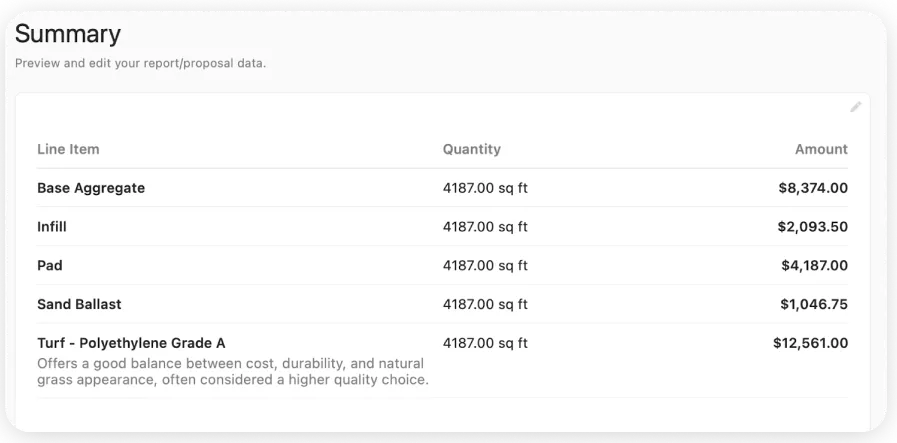
Task: Click the $12,561.00 amount
Action: pos(810,343)
